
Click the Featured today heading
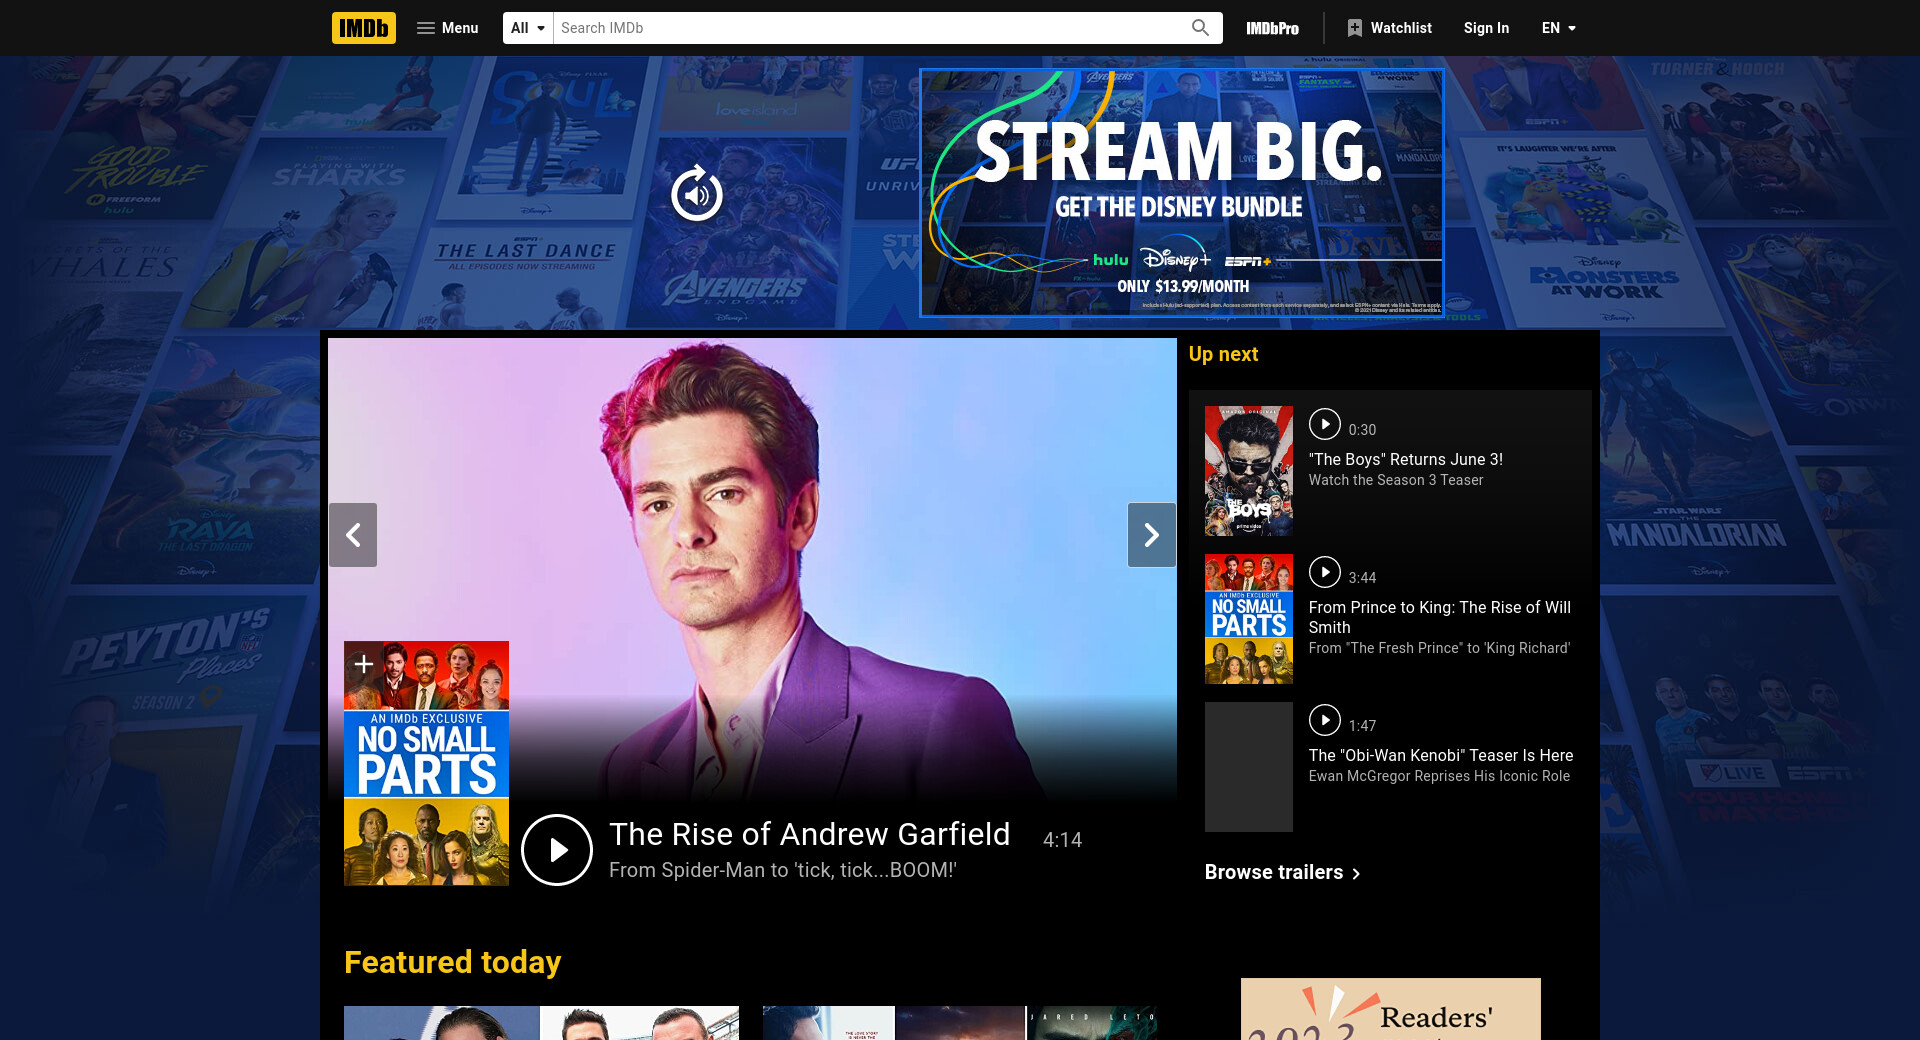pos(452,962)
